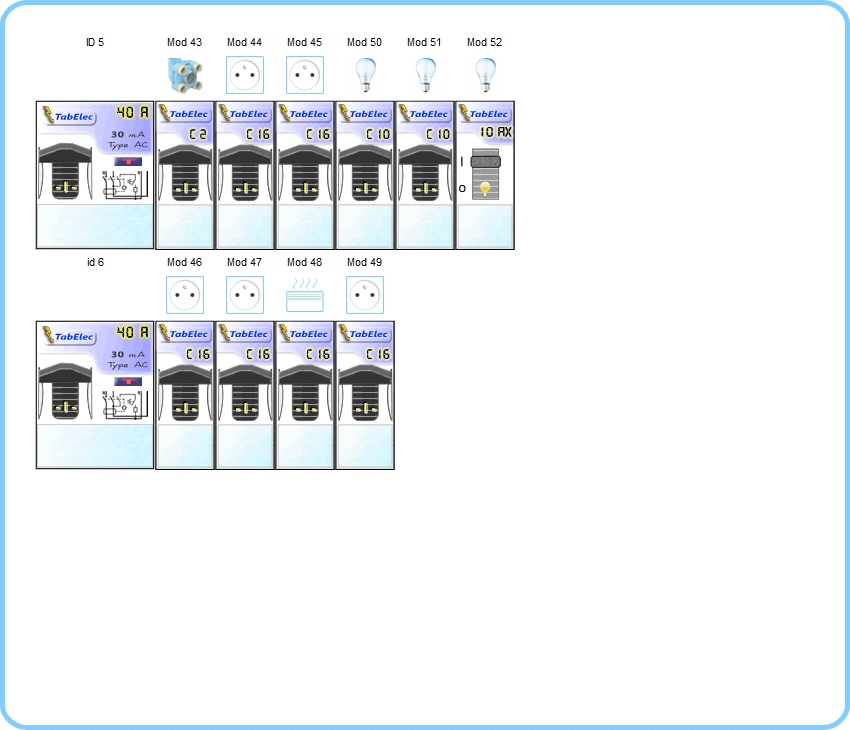Viewport: 850px width, 730px height.
Task: Click the 'Mod 49' label
Action: pyautogui.click(x=364, y=262)
